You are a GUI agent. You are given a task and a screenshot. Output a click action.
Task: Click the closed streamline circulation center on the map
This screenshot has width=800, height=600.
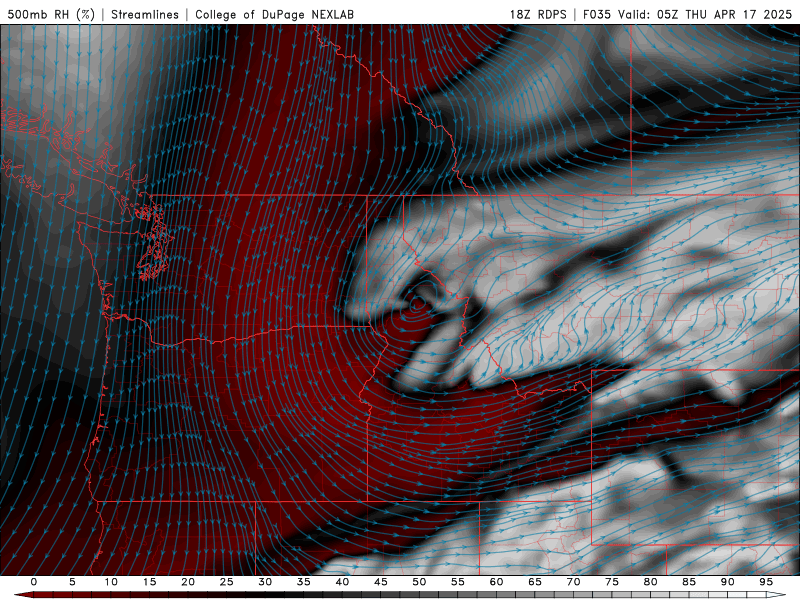tap(416, 304)
